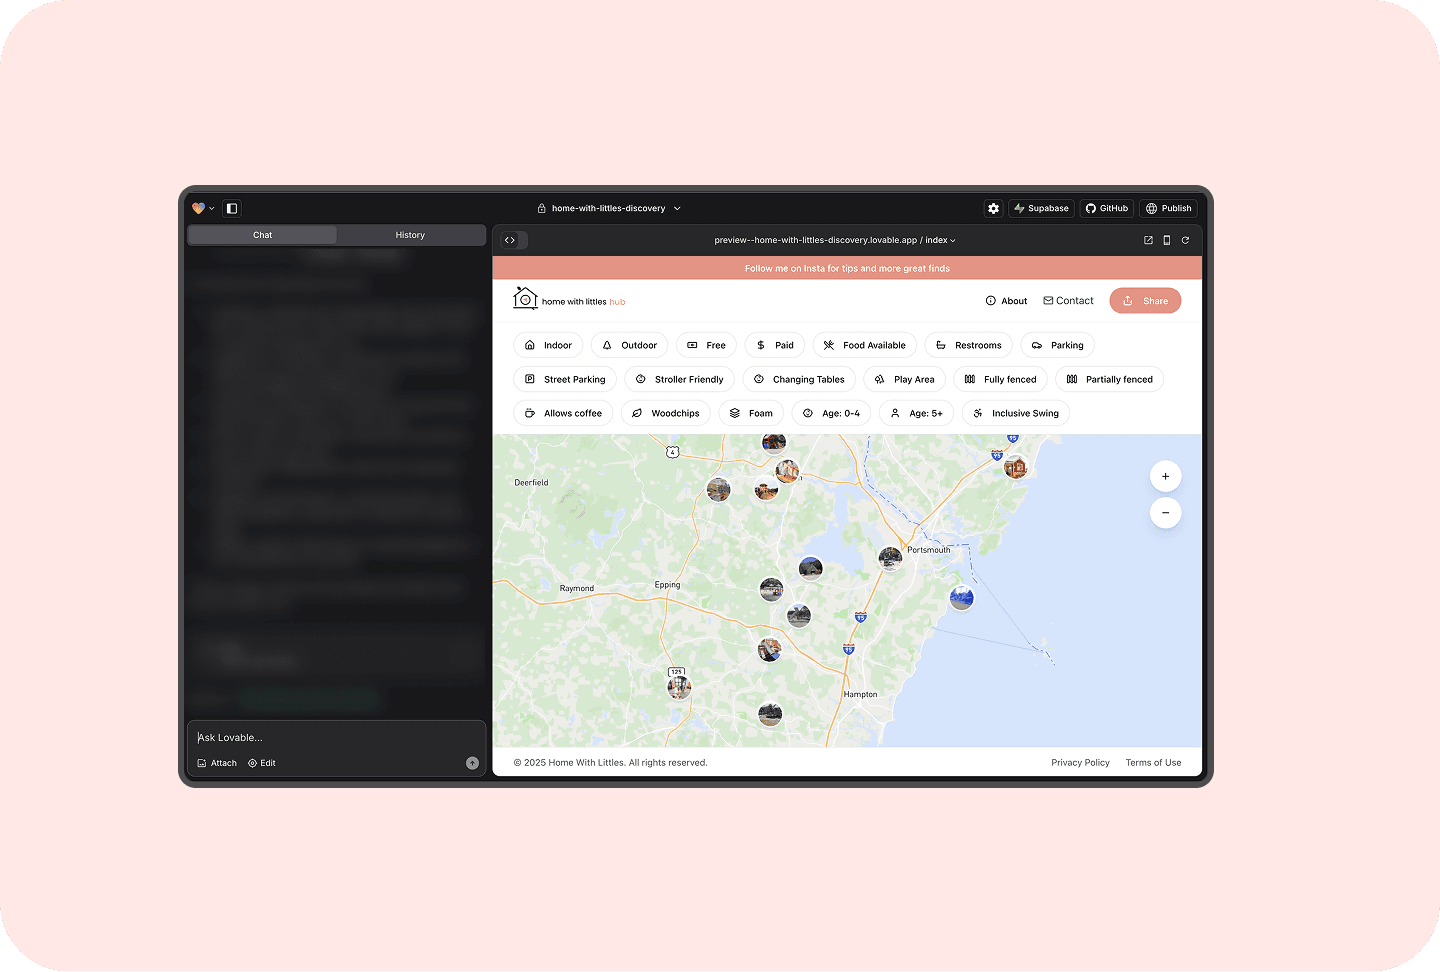Open the Lovable heart logo menu

pos(202,208)
